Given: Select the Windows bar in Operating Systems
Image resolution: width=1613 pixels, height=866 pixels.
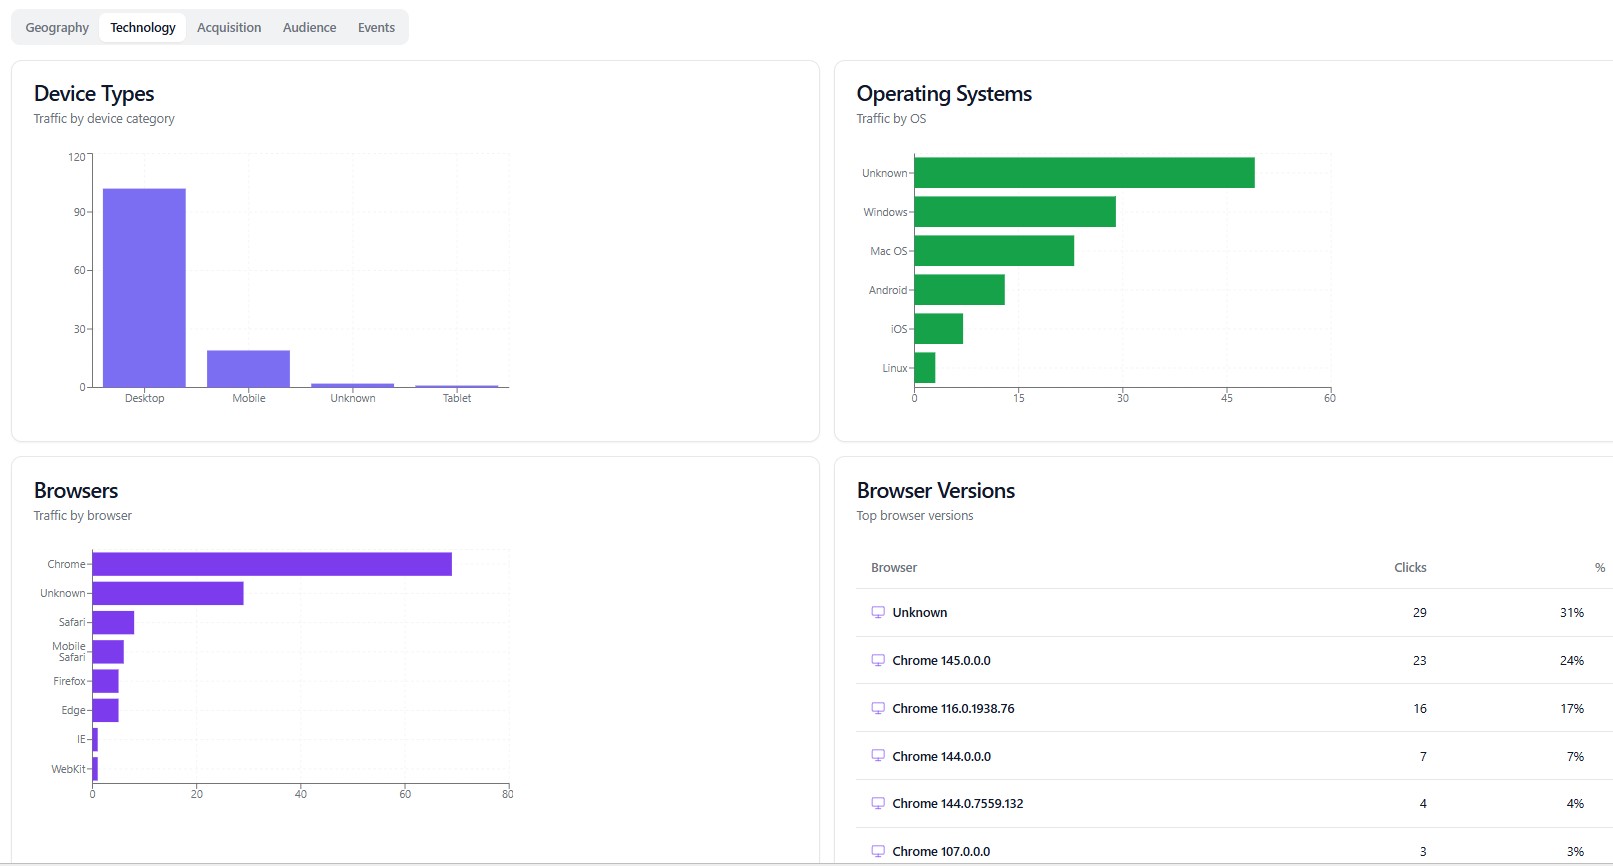Looking at the screenshot, I should 1014,212.
